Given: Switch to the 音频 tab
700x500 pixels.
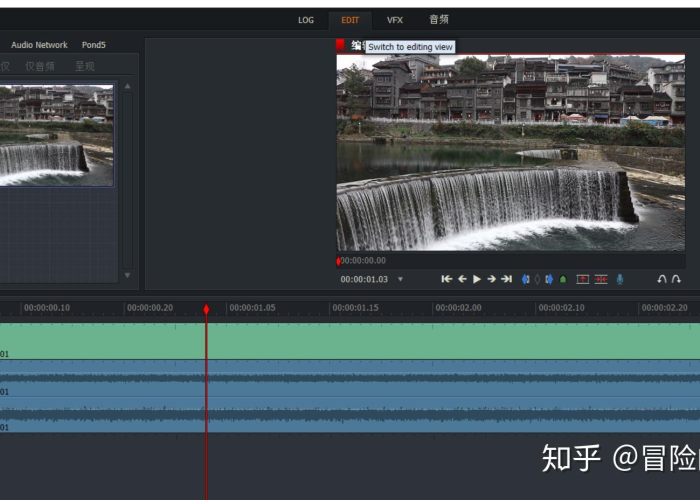Looking at the screenshot, I should pyautogui.click(x=439, y=20).
